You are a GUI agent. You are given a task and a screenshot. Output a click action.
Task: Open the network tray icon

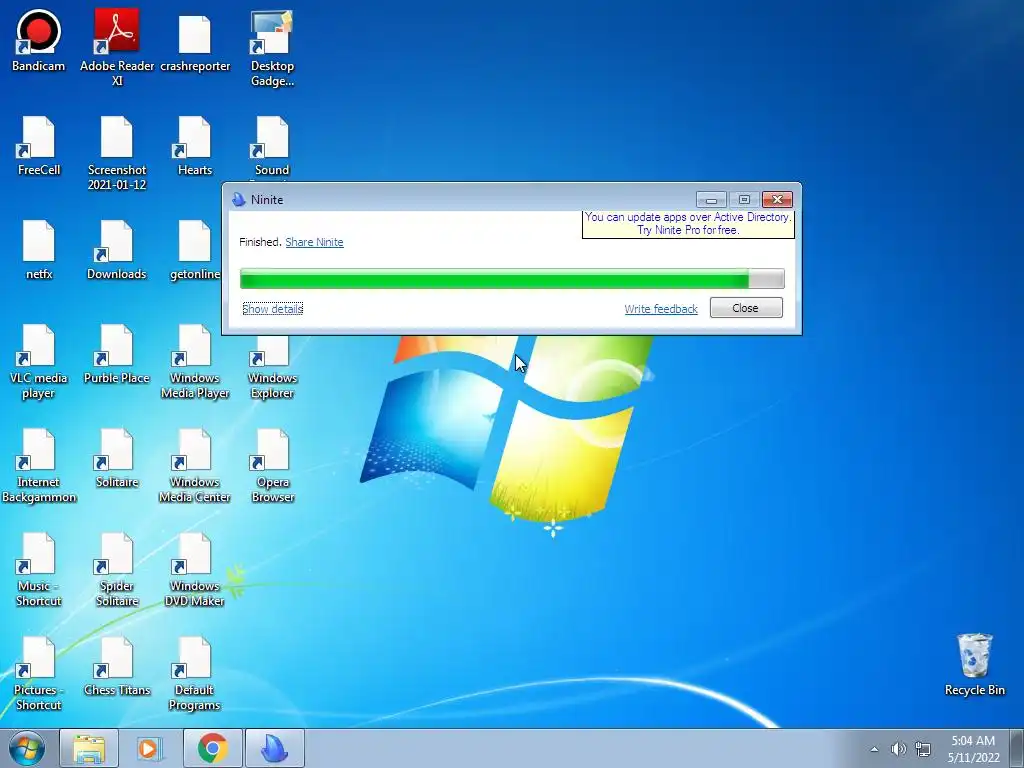[x=923, y=749]
